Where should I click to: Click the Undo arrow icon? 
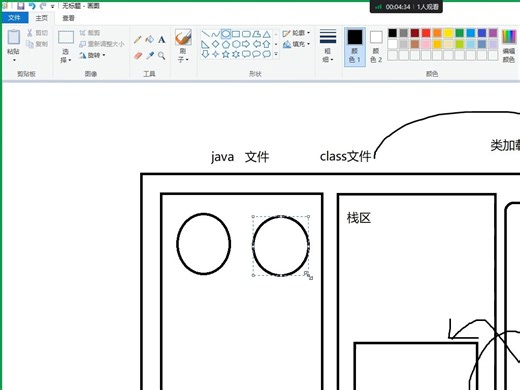[x=32, y=6]
